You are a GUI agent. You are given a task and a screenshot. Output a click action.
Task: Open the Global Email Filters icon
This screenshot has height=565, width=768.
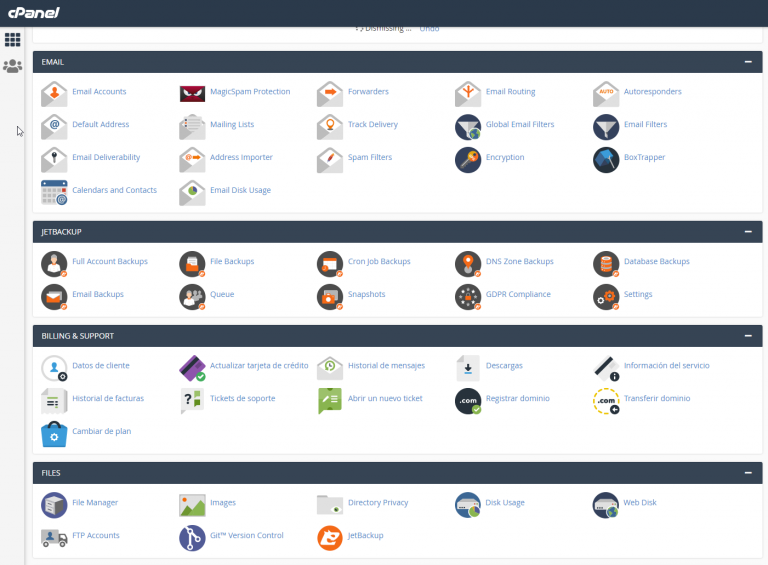(x=468, y=126)
